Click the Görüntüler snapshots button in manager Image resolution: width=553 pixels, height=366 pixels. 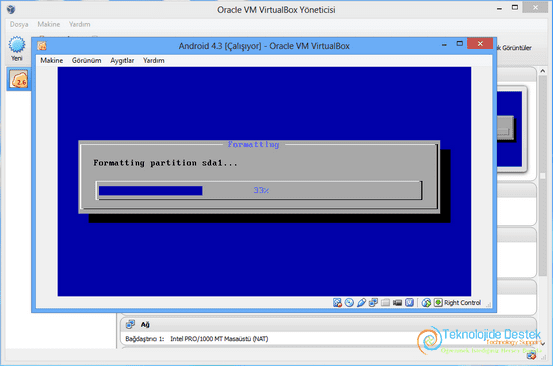pyautogui.click(x=514, y=48)
